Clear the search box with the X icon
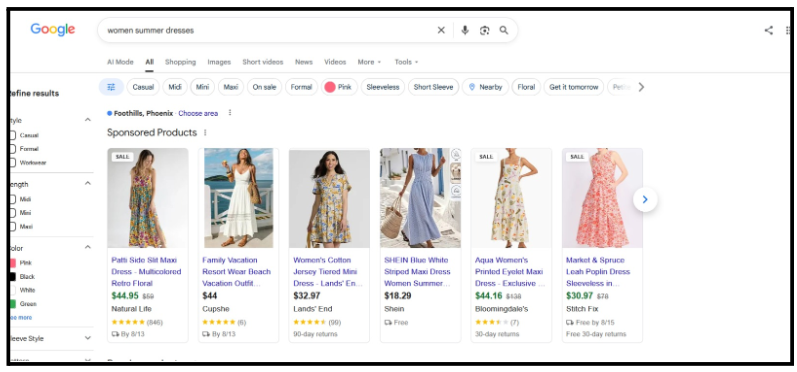This screenshot has height=372, width=797. point(441,30)
